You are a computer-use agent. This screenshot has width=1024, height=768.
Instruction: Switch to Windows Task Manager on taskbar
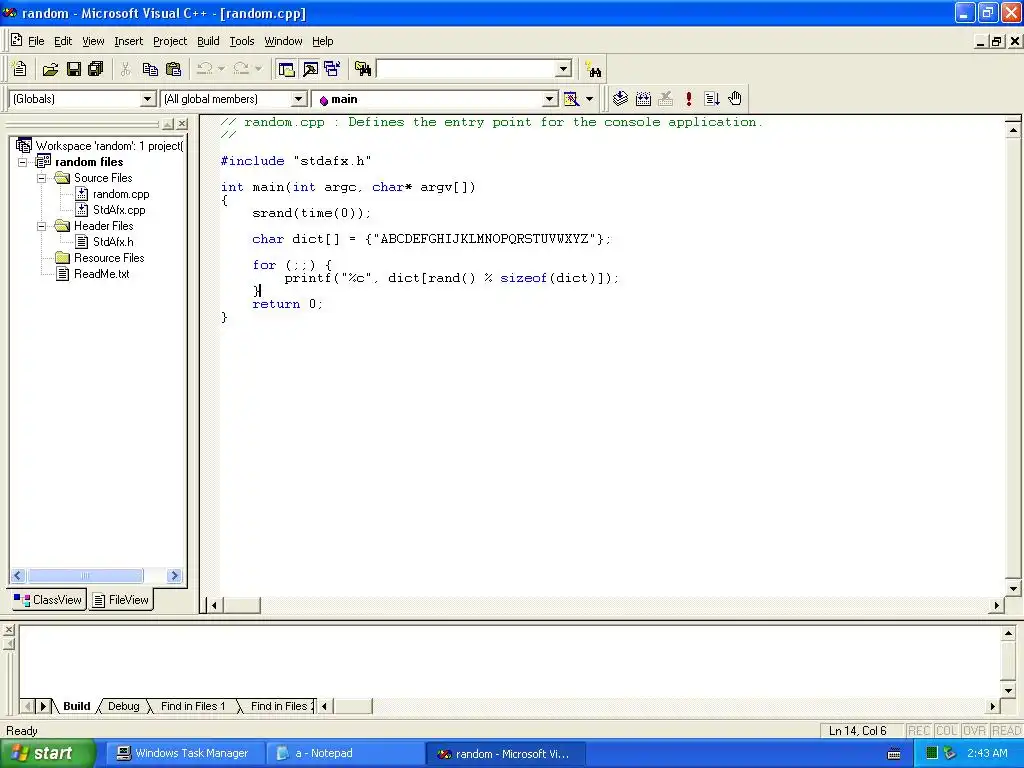[x=184, y=754]
